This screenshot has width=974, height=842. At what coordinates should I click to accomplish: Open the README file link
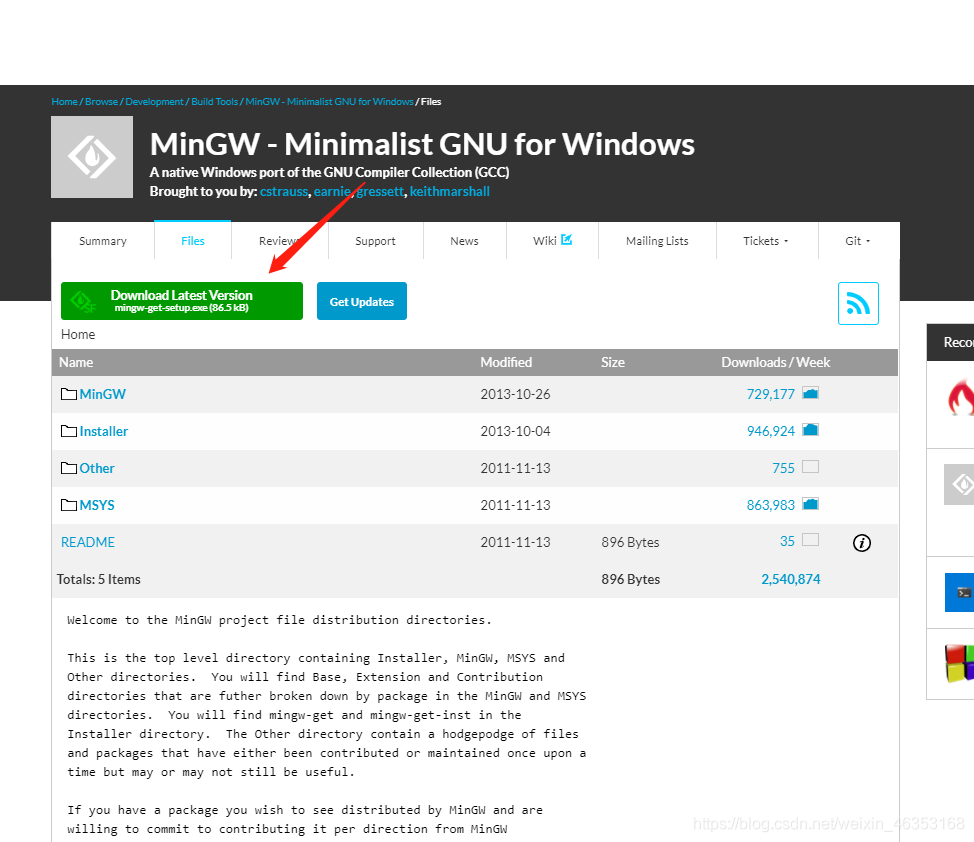pos(88,542)
